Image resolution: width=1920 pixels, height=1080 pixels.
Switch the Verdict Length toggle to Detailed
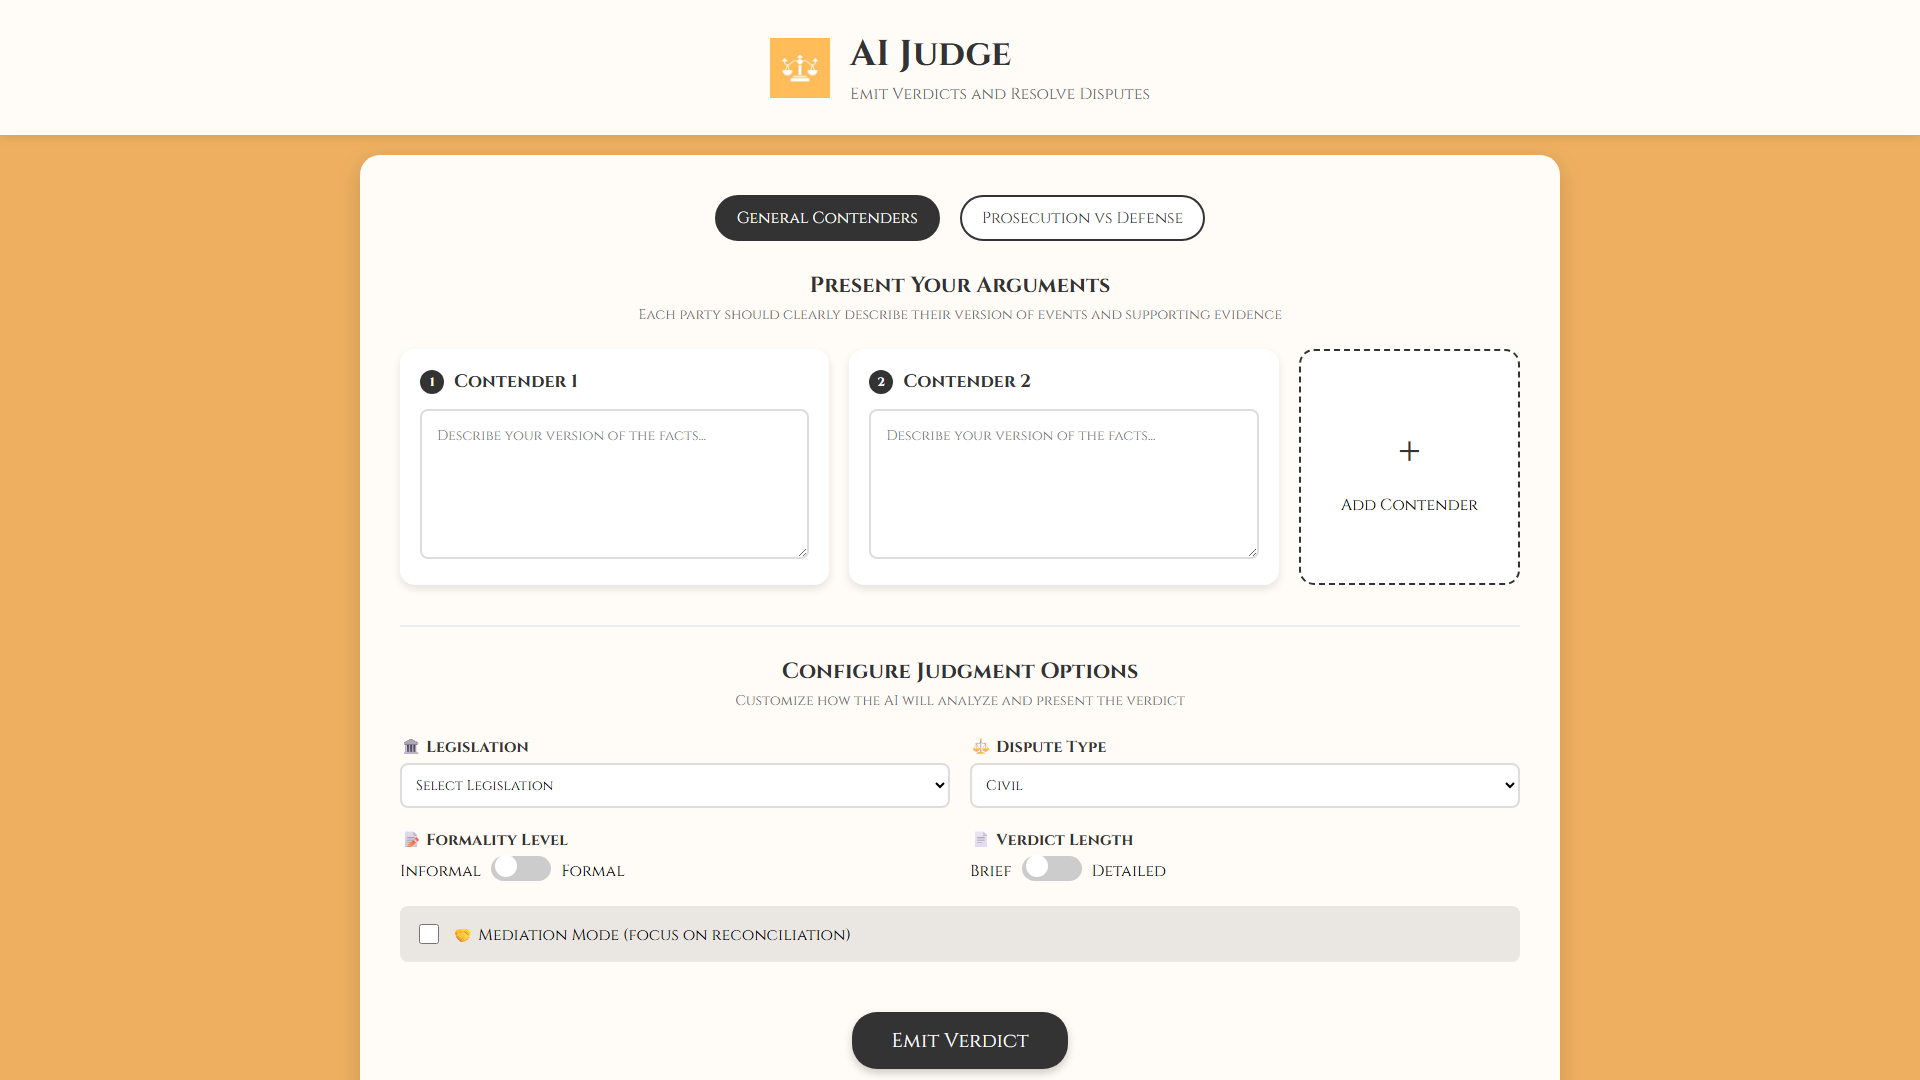(x=1051, y=868)
